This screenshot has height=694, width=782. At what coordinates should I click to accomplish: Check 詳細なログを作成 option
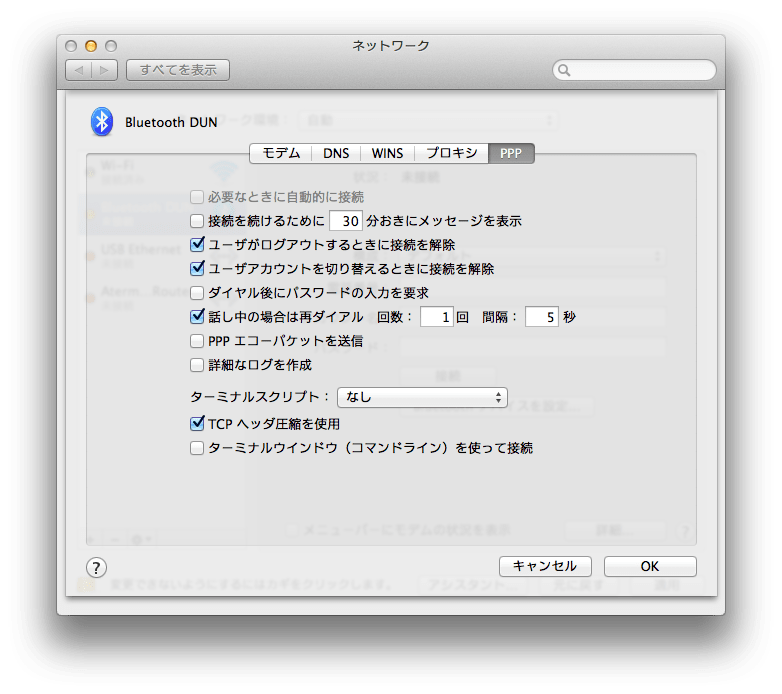pyautogui.click(x=197, y=365)
